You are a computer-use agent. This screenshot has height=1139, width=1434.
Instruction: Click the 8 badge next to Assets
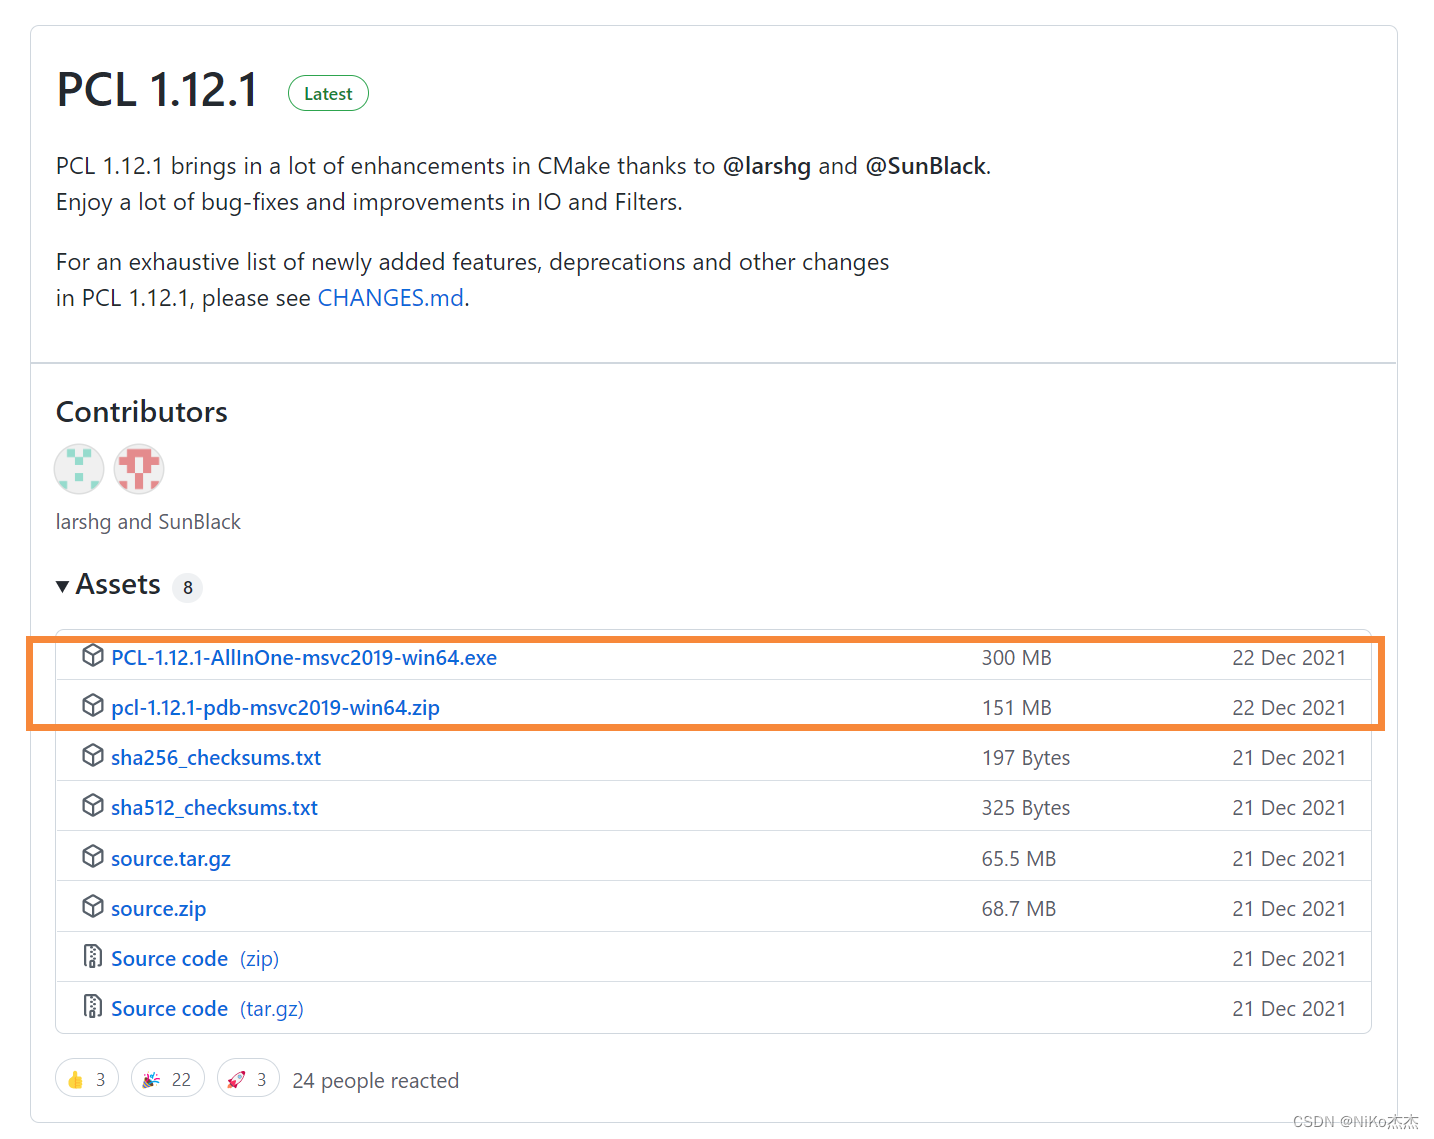pos(187,588)
